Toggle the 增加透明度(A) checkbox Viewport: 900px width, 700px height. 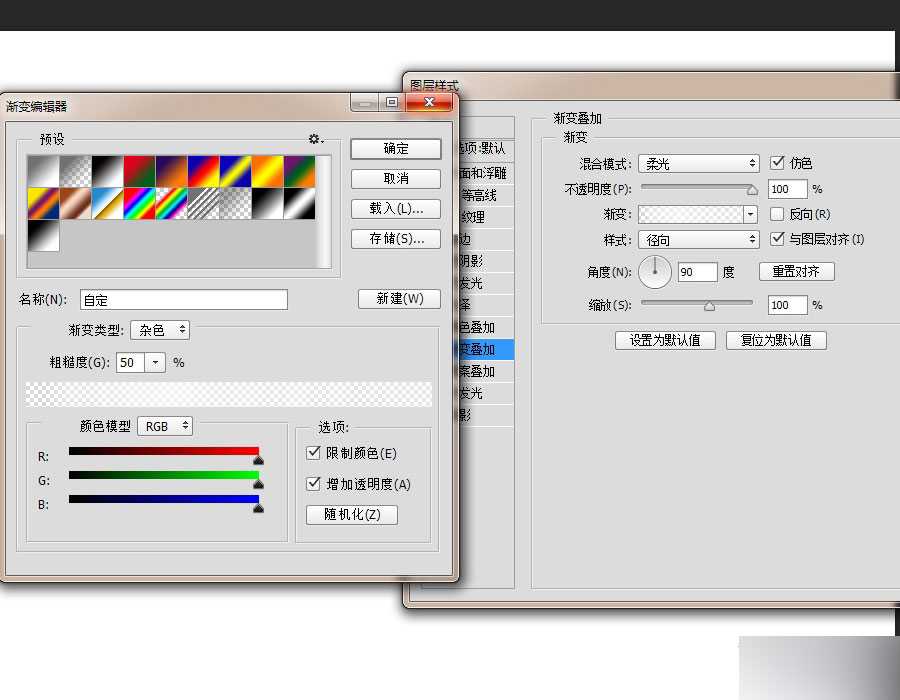313,483
